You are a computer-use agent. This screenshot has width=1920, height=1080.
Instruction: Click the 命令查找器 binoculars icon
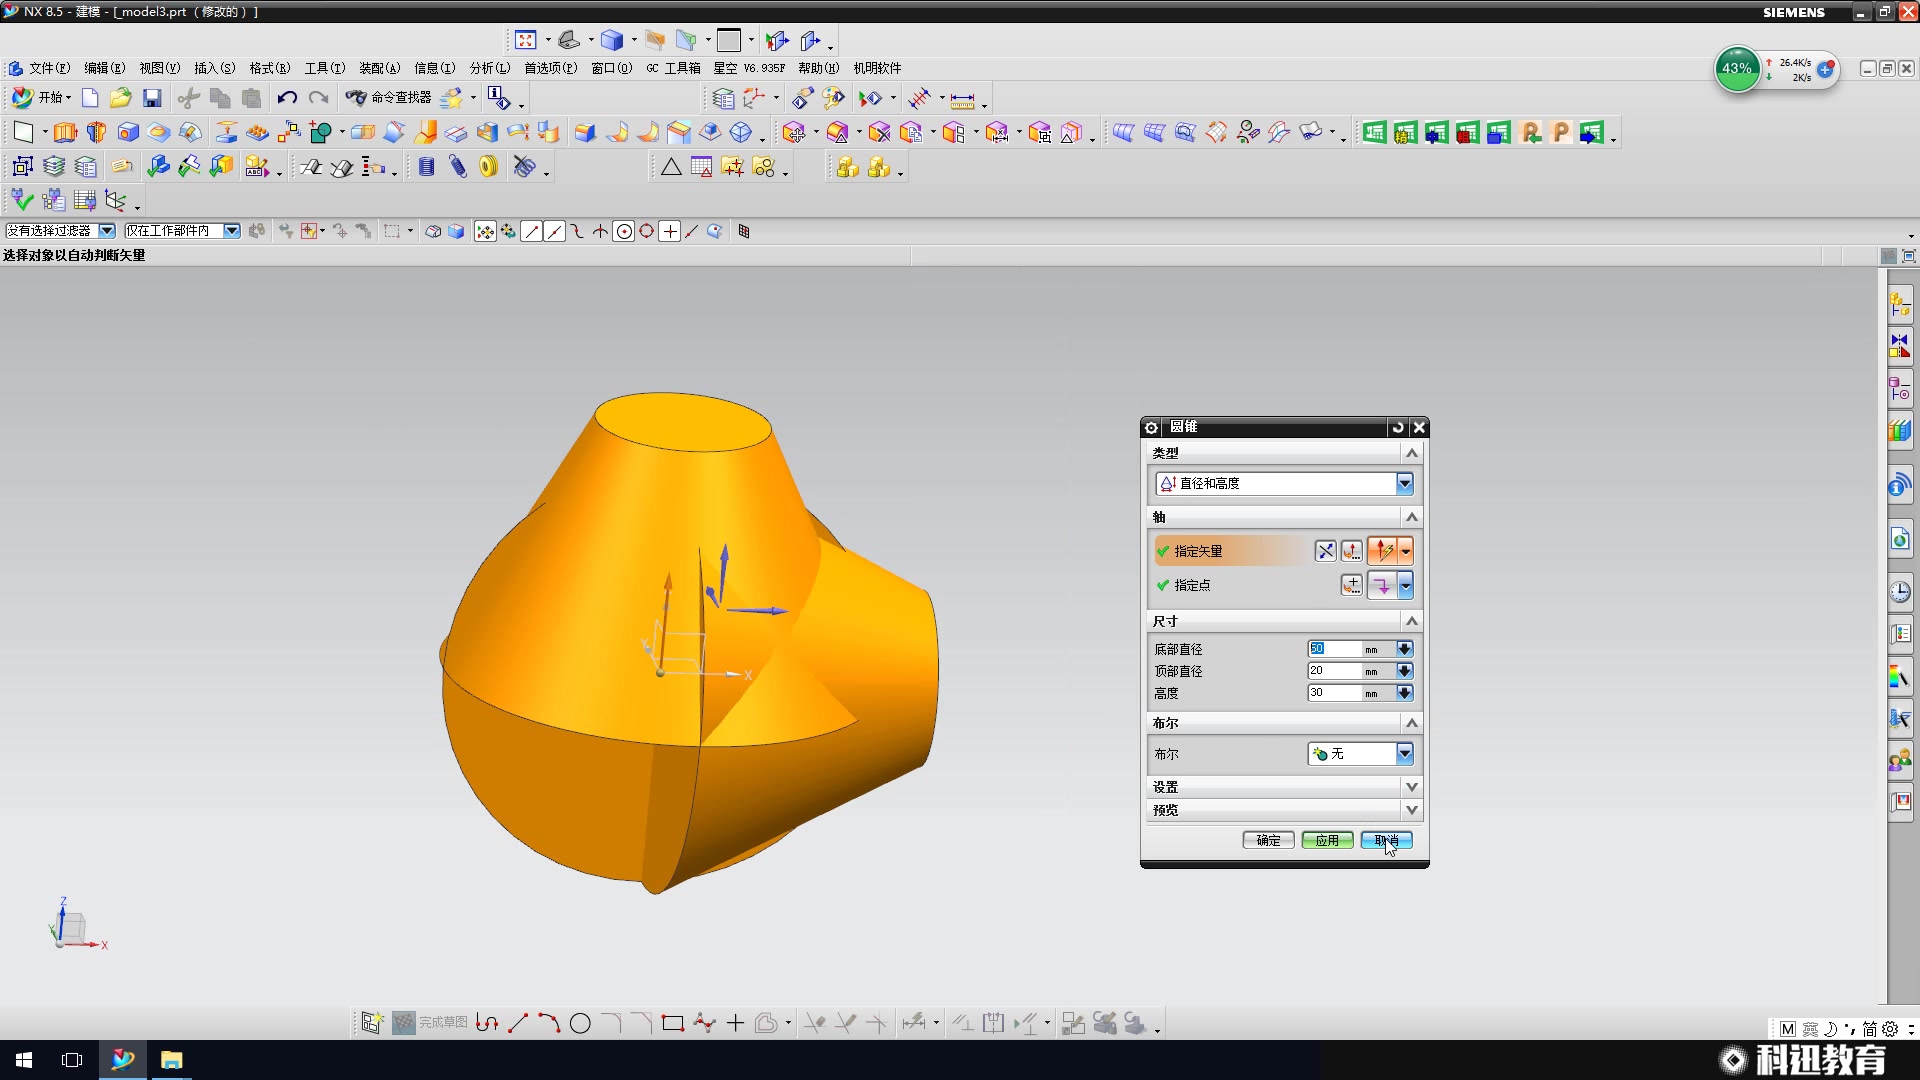[x=356, y=97]
